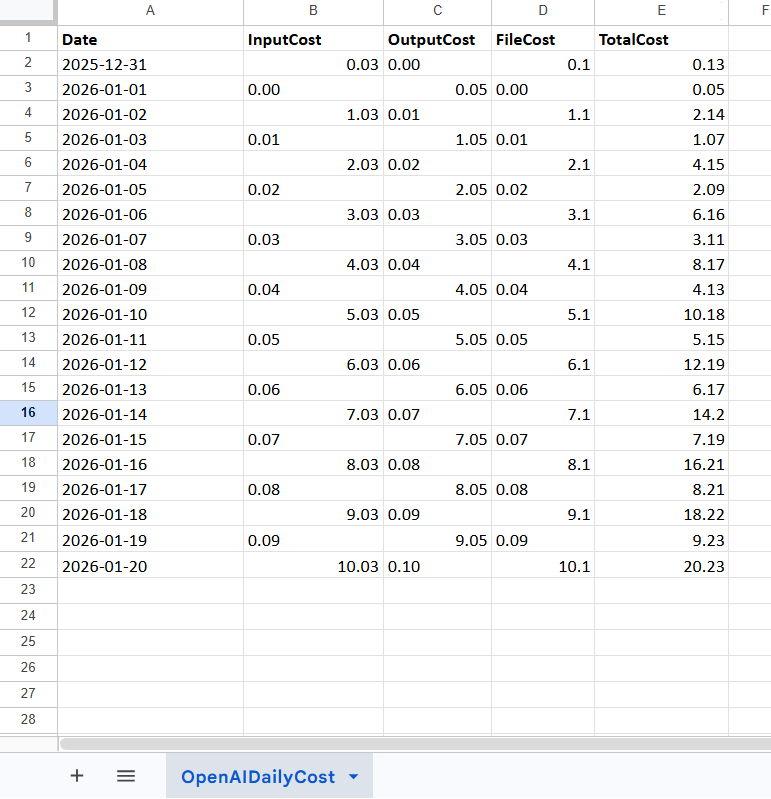Click the horizontal scrollbar

point(415,744)
